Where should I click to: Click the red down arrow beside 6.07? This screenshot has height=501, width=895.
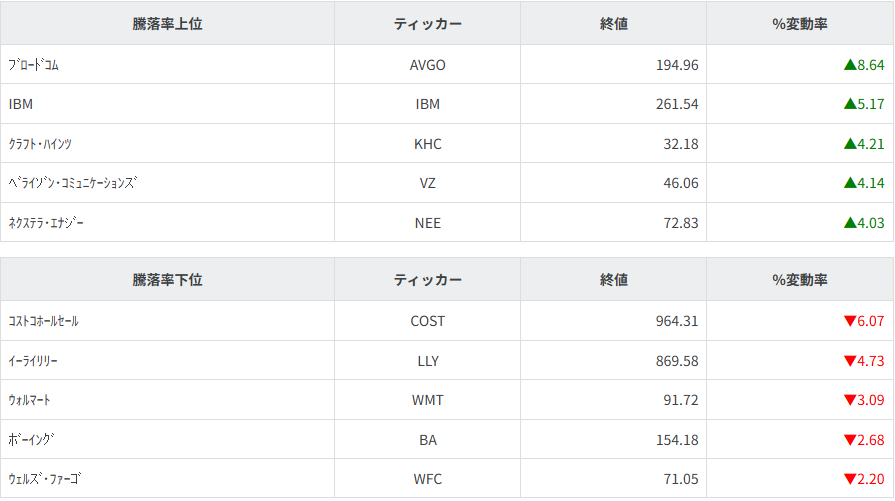(849, 321)
